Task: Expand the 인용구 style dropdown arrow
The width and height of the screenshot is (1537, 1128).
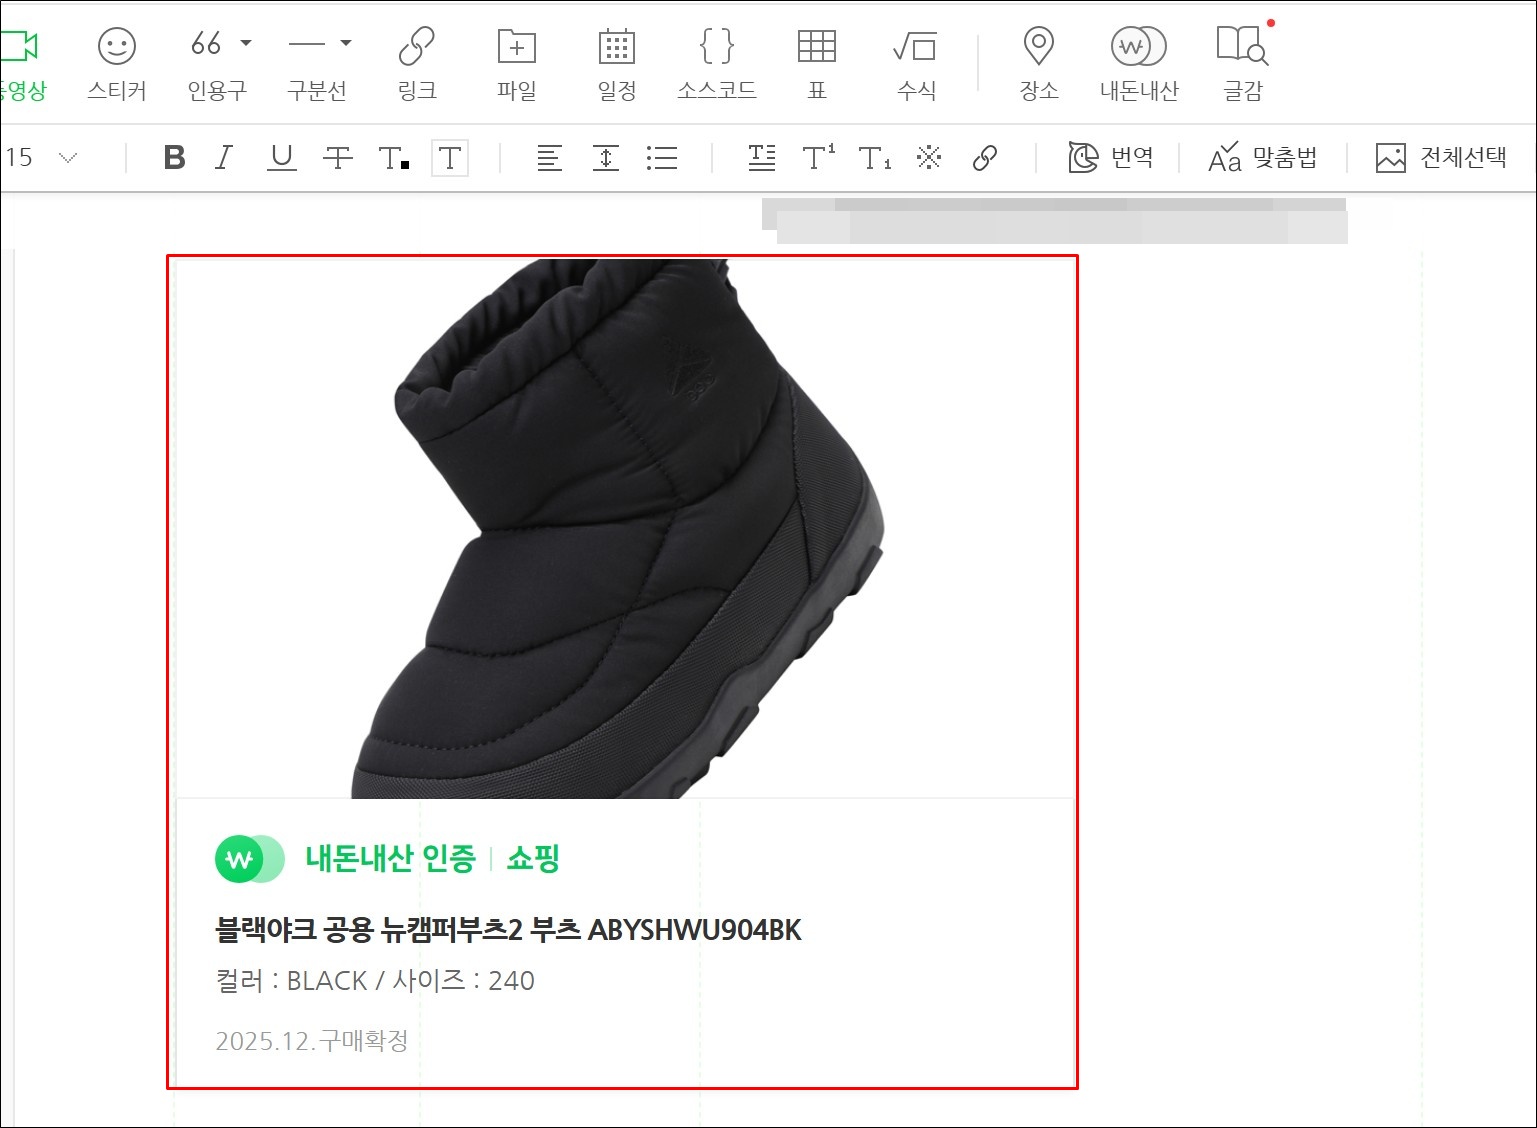Action: [x=246, y=43]
